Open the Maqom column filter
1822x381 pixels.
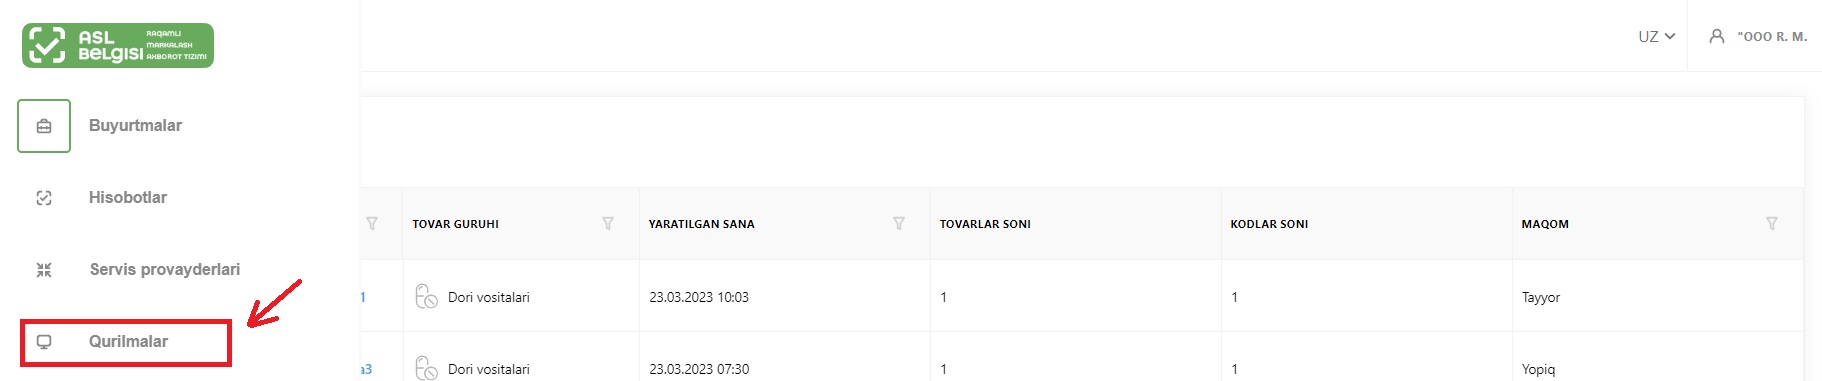[1772, 224]
